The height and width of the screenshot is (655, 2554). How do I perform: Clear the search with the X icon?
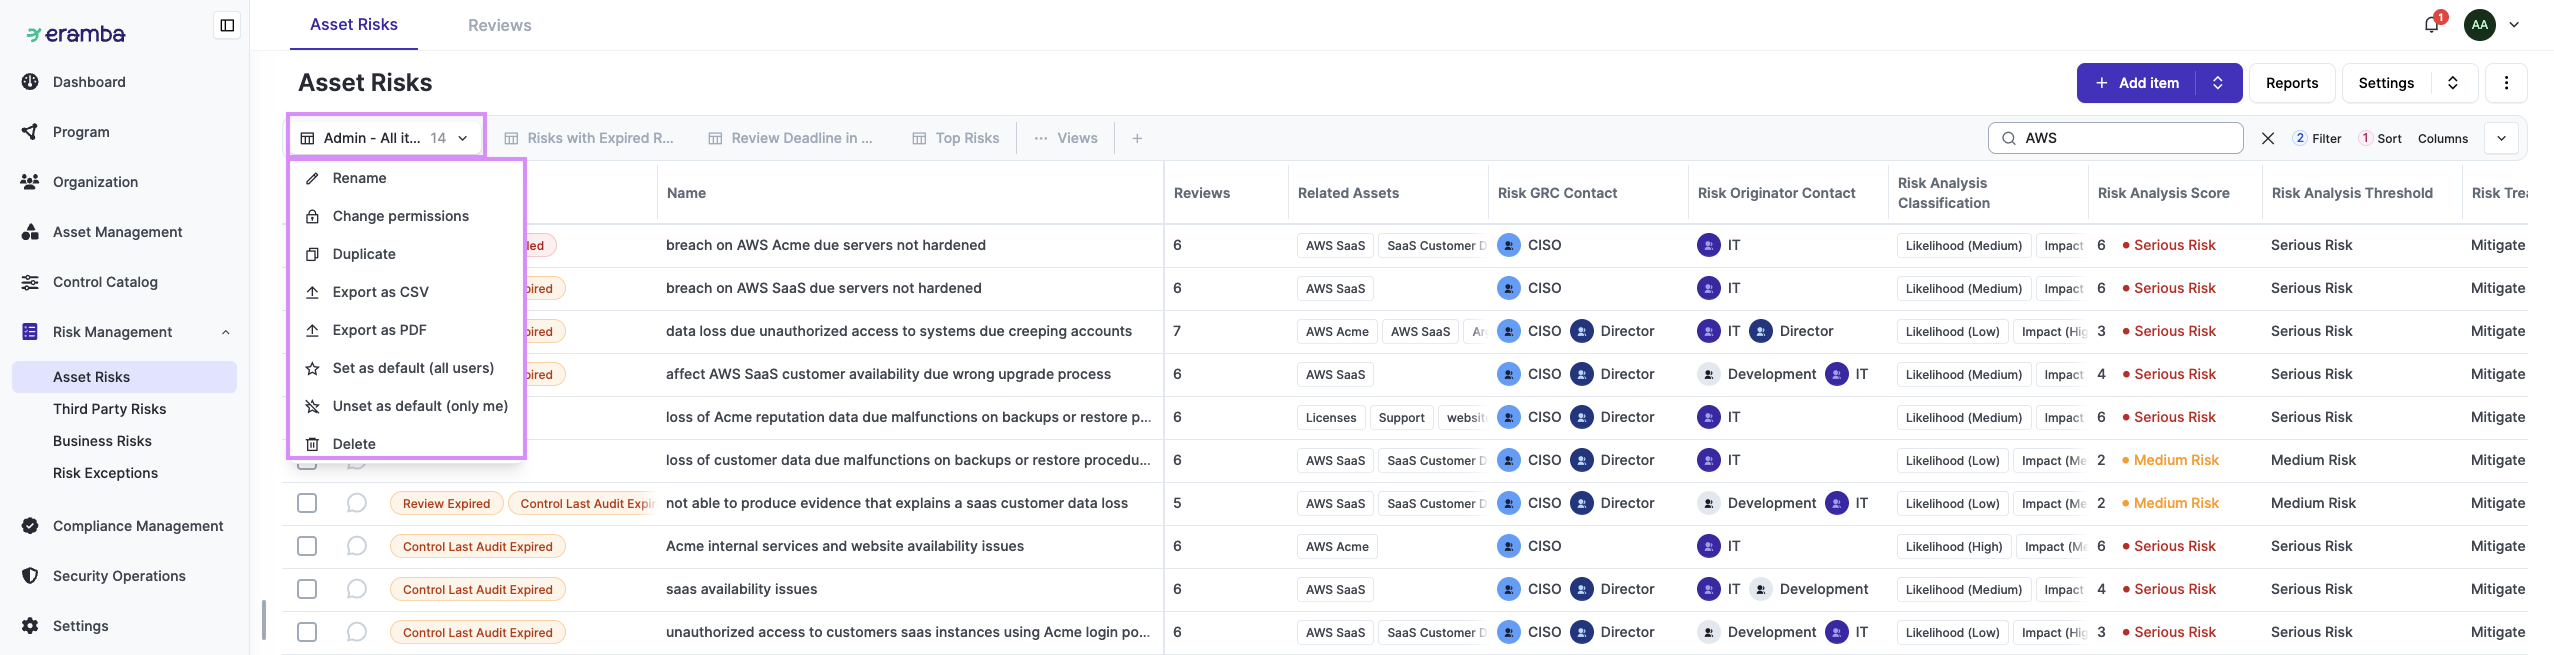coord(2268,139)
